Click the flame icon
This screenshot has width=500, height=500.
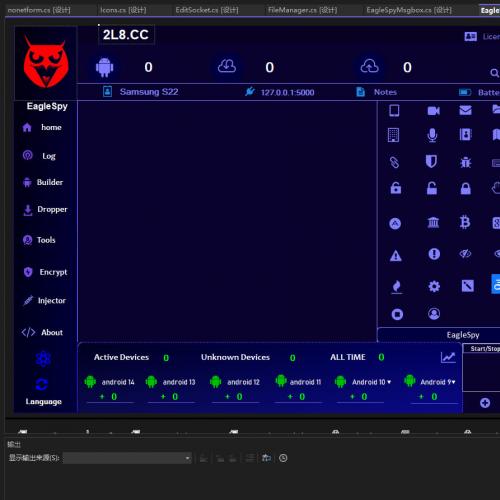(x=396, y=287)
